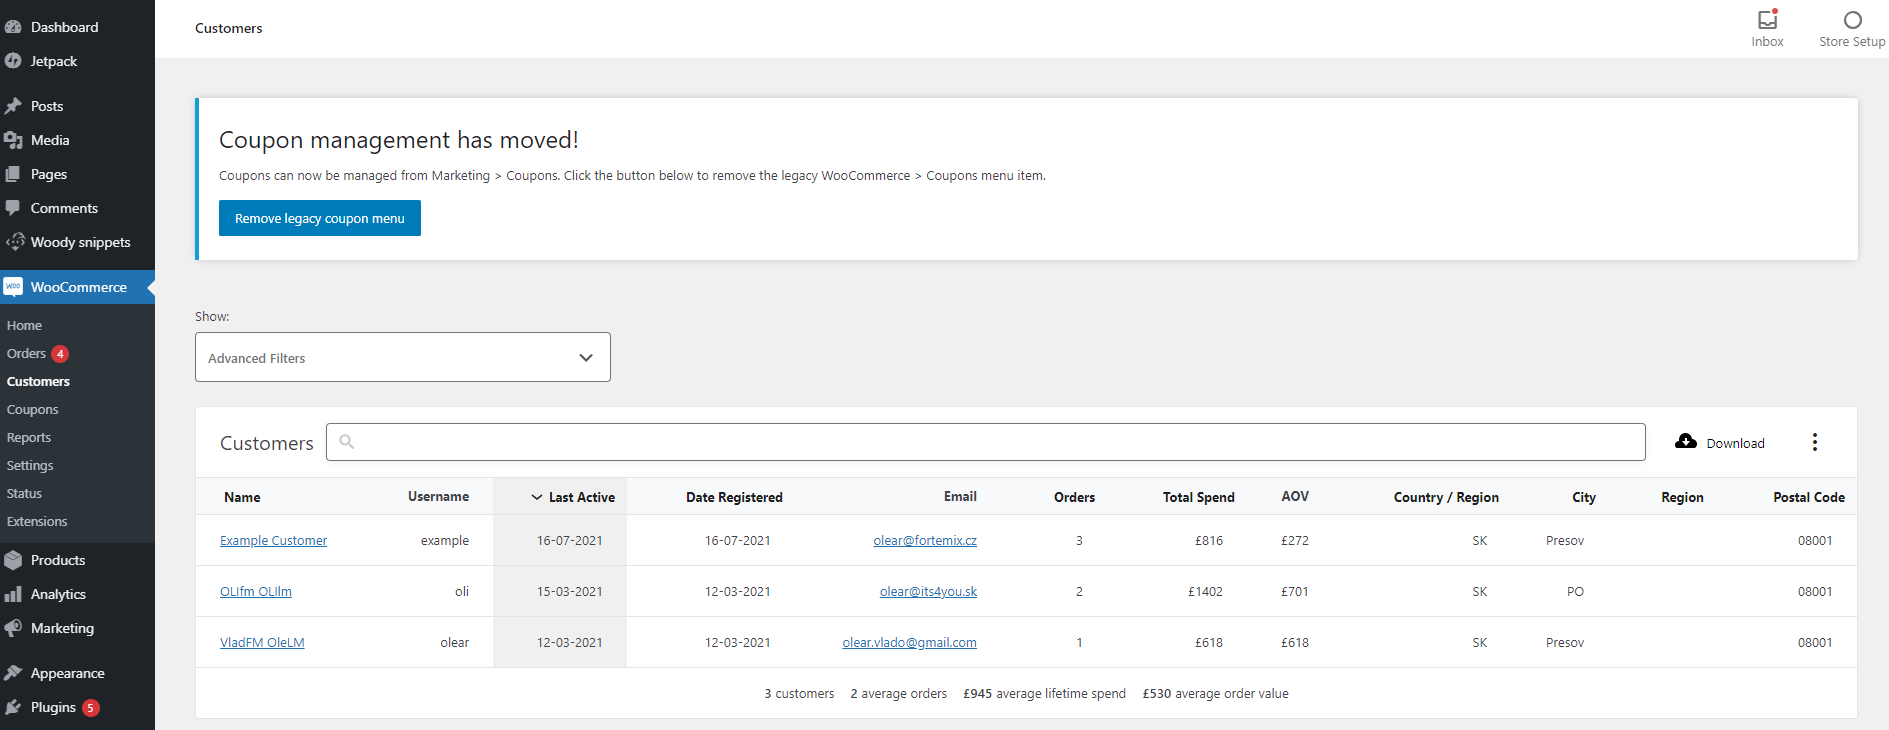Open Reports in WooCommerce submenu

click(x=29, y=437)
